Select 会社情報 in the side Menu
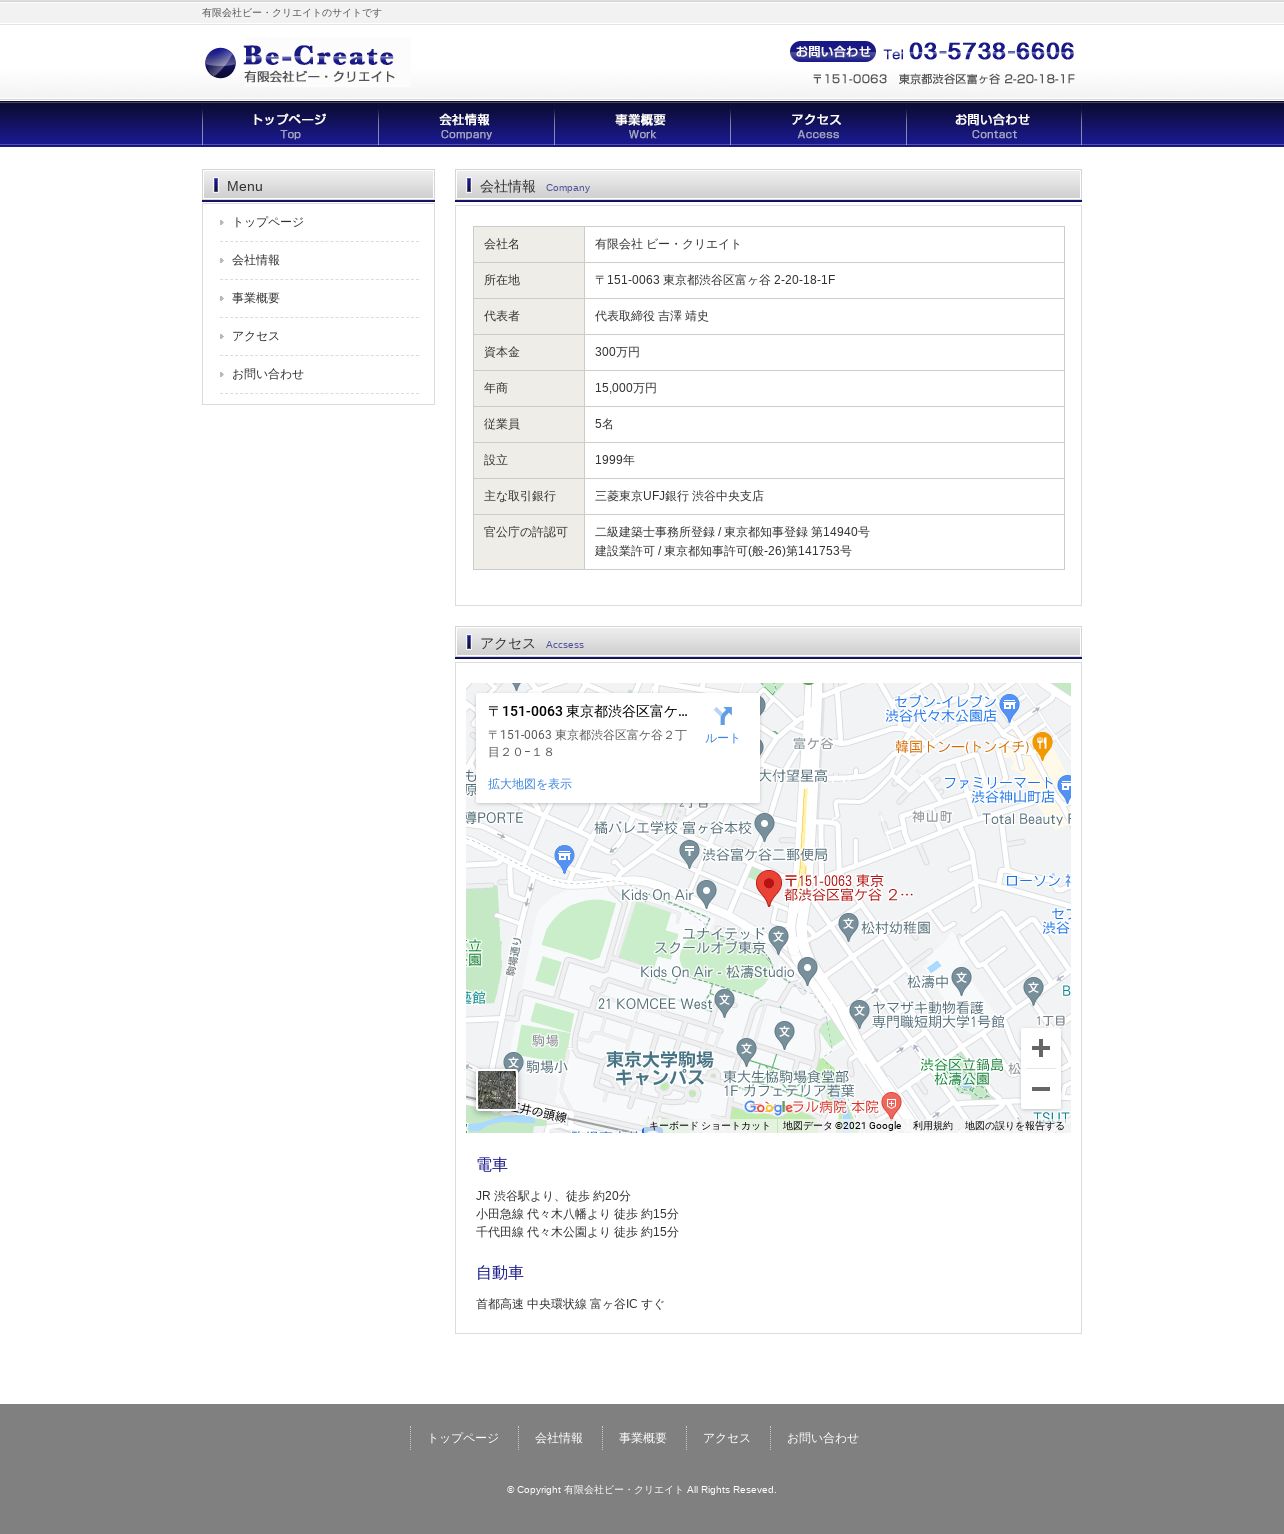This screenshot has height=1534, width=1284. pyautogui.click(x=256, y=260)
